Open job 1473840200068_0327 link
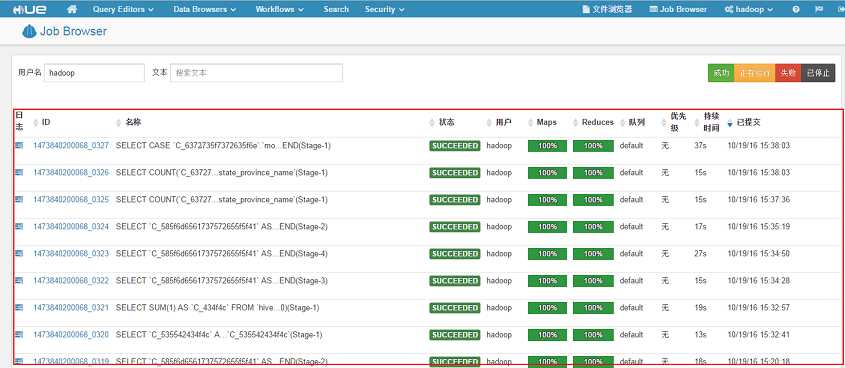Screen dimensions: 845x368 [x=71, y=145]
